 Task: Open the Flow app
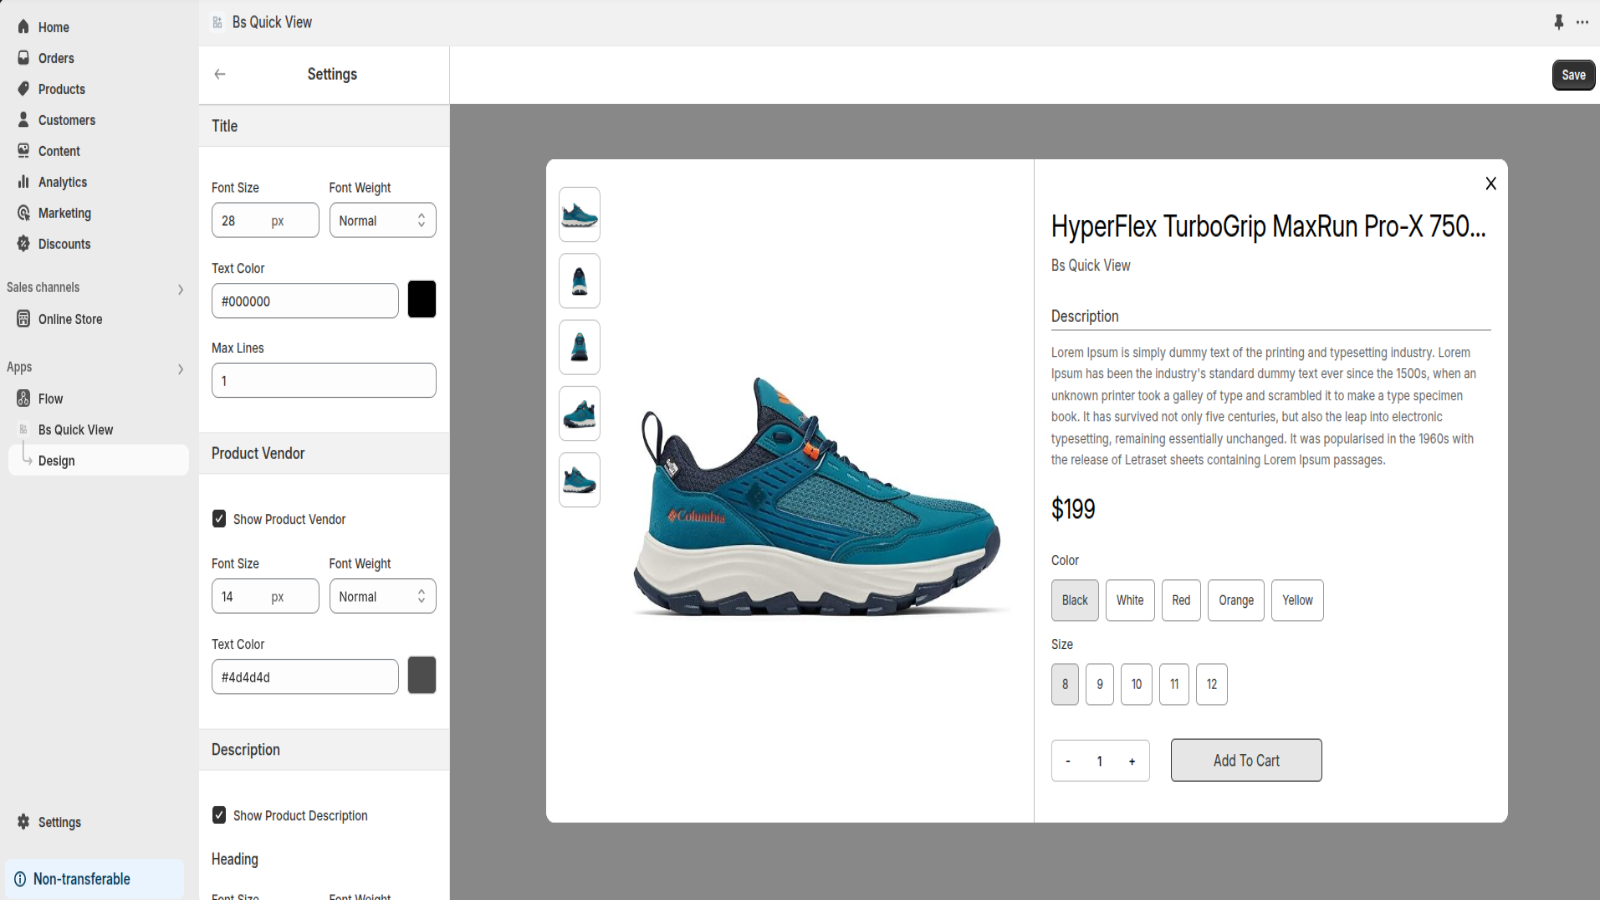(50, 398)
